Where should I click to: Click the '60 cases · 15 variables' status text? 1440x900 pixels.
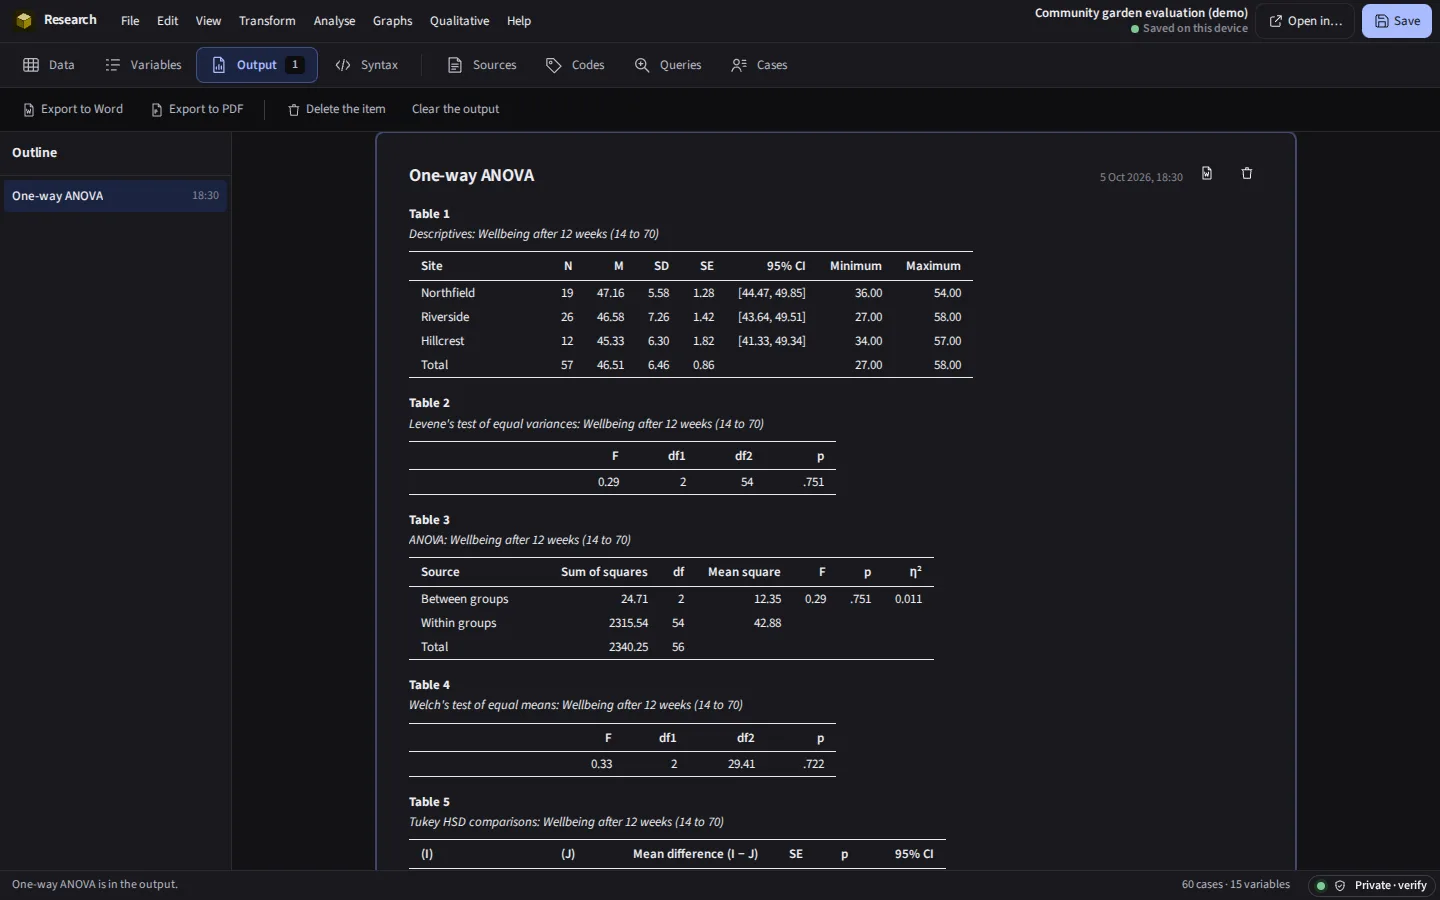pyautogui.click(x=1236, y=885)
